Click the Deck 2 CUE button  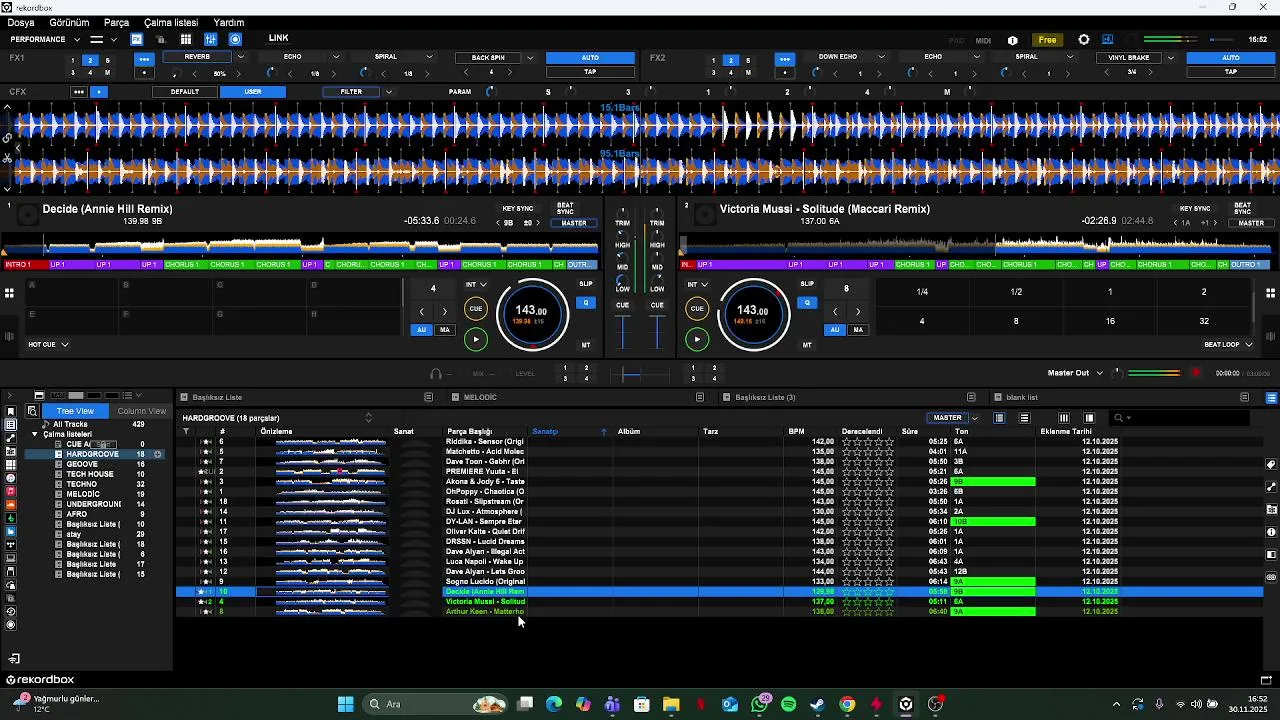[x=697, y=309]
